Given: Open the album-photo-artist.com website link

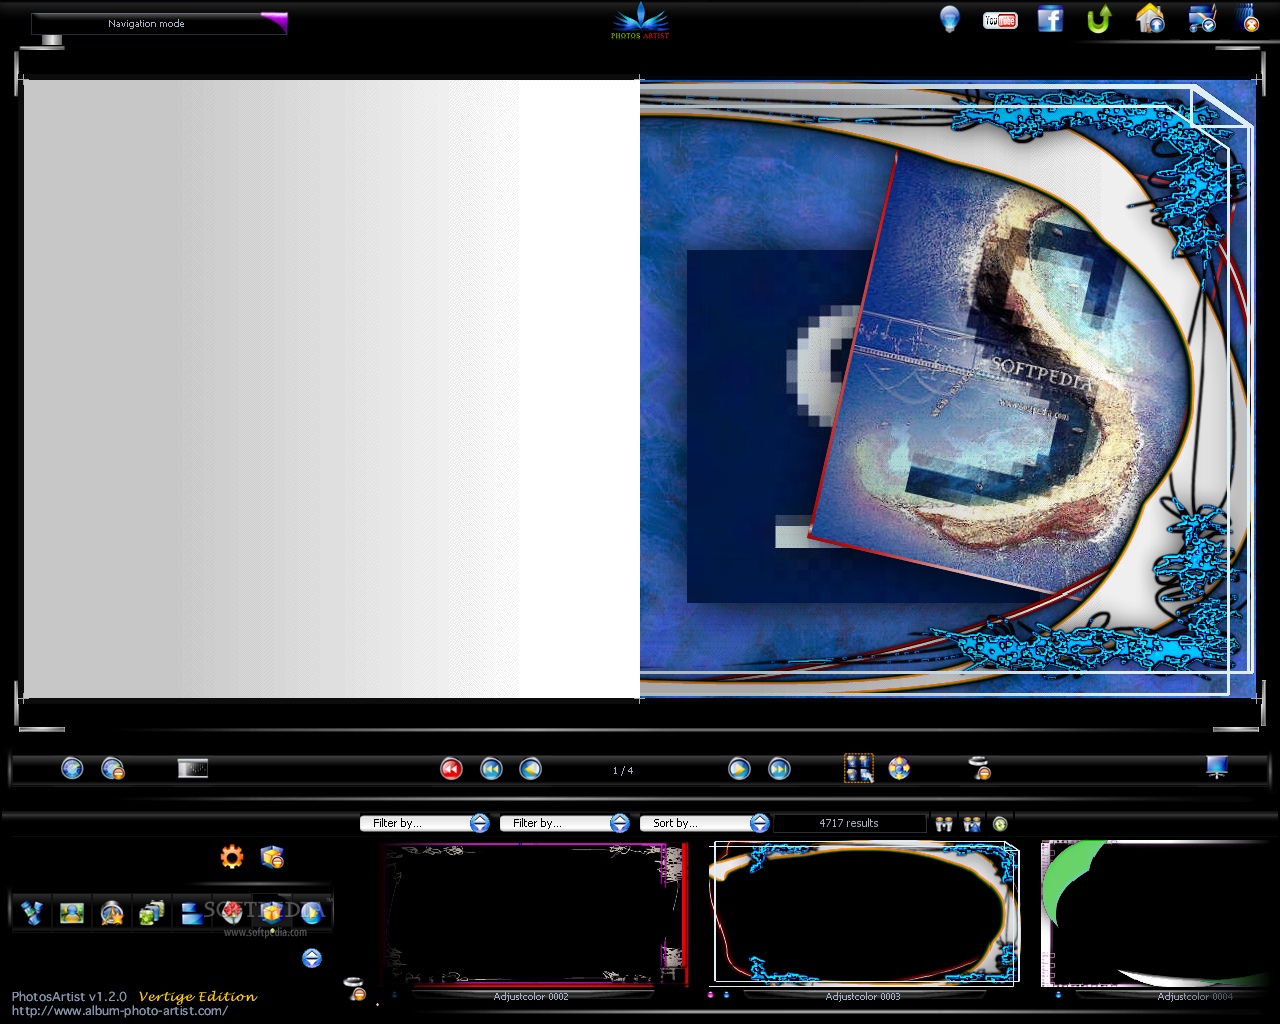Looking at the screenshot, I should click(120, 1011).
